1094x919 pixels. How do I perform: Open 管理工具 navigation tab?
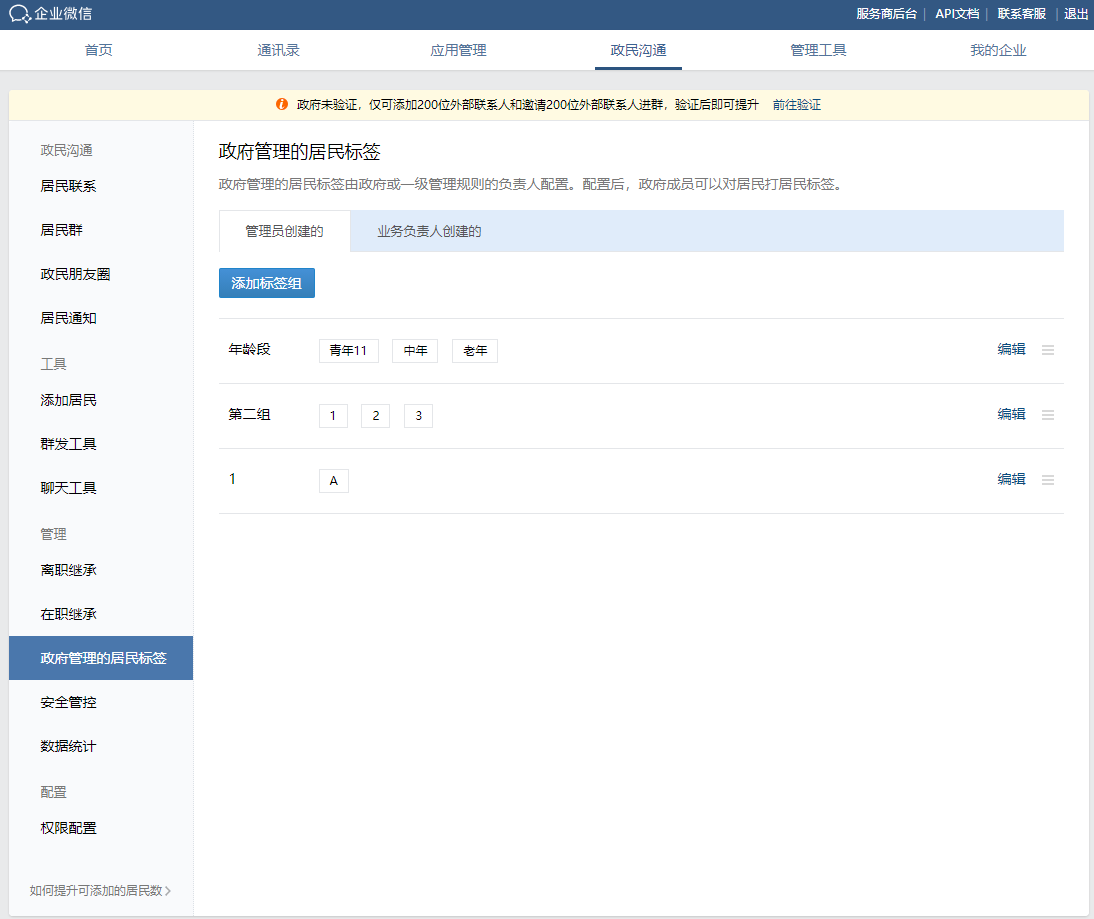coord(818,50)
